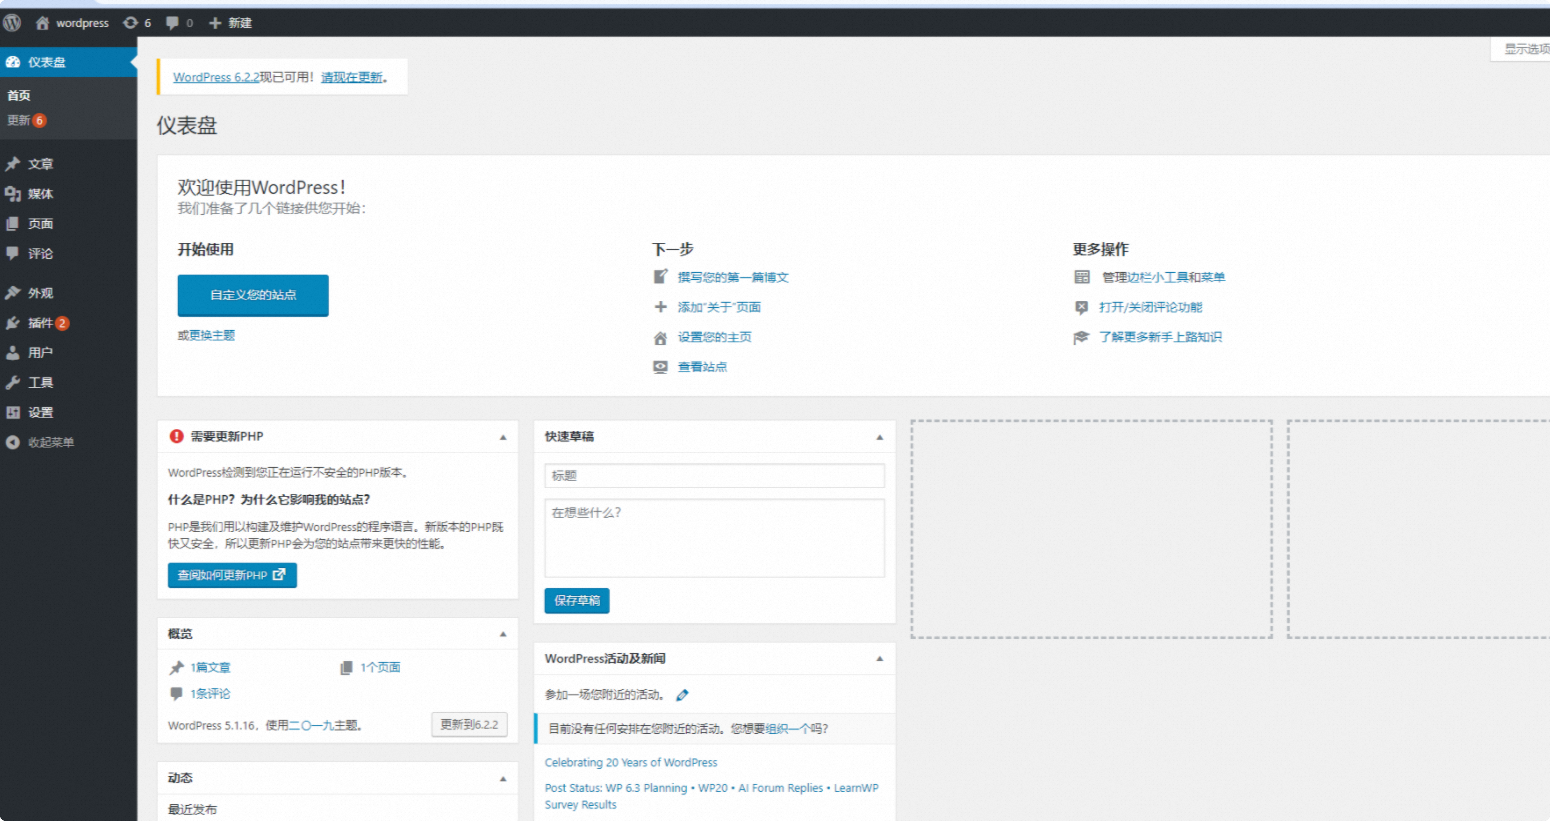The width and height of the screenshot is (1550, 821).
Task: Open the comments bubble in admin bar
Action: pyautogui.click(x=179, y=22)
